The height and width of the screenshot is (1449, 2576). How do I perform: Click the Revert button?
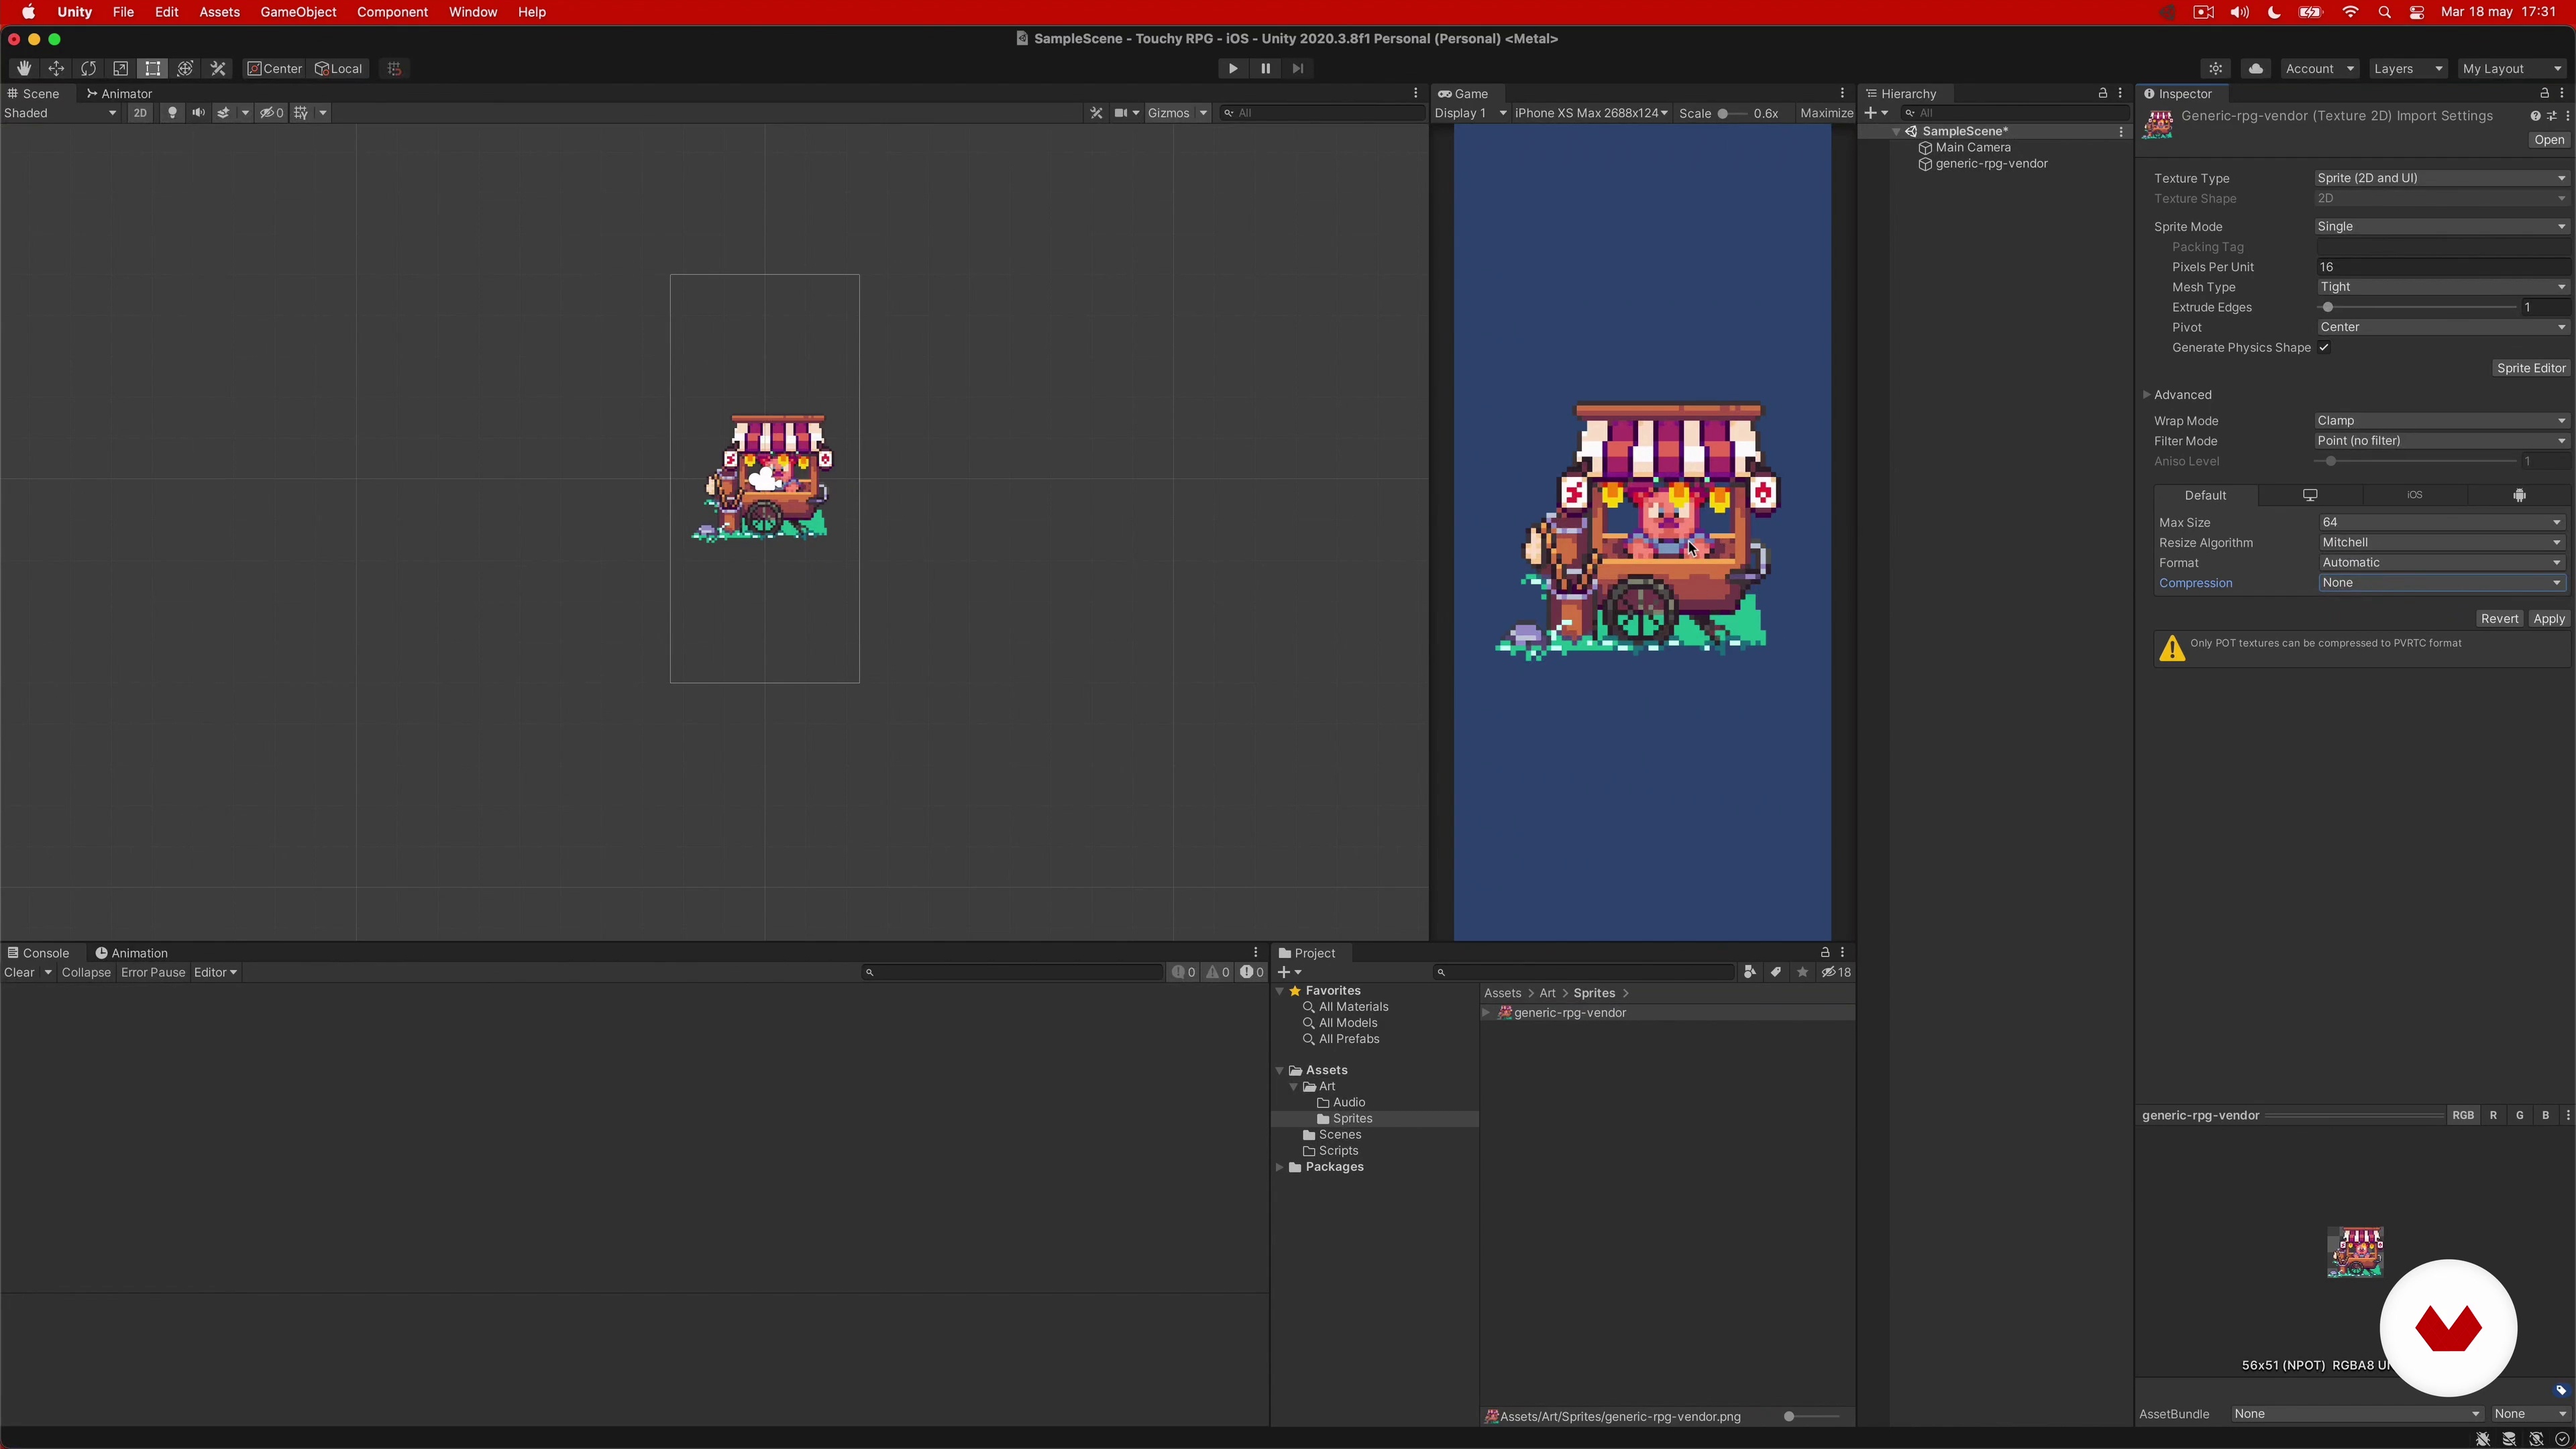coord(2499,619)
